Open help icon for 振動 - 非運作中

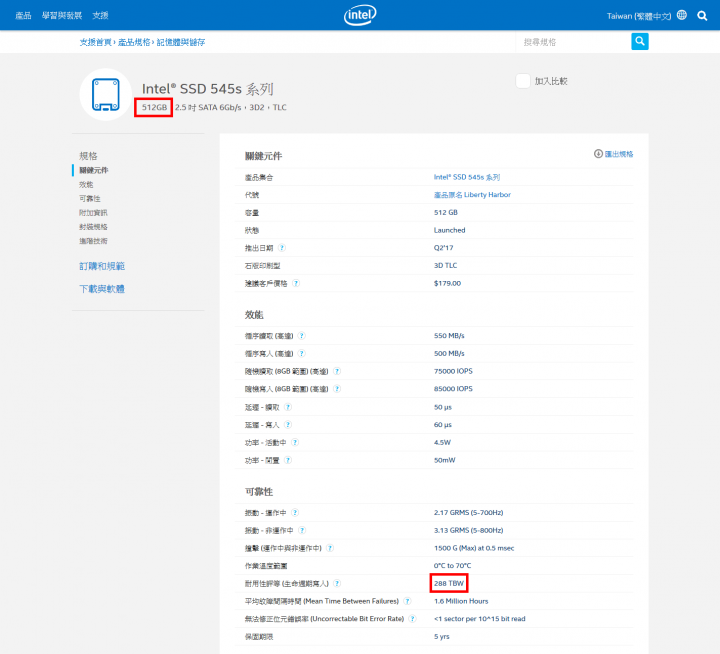pos(302,530)
